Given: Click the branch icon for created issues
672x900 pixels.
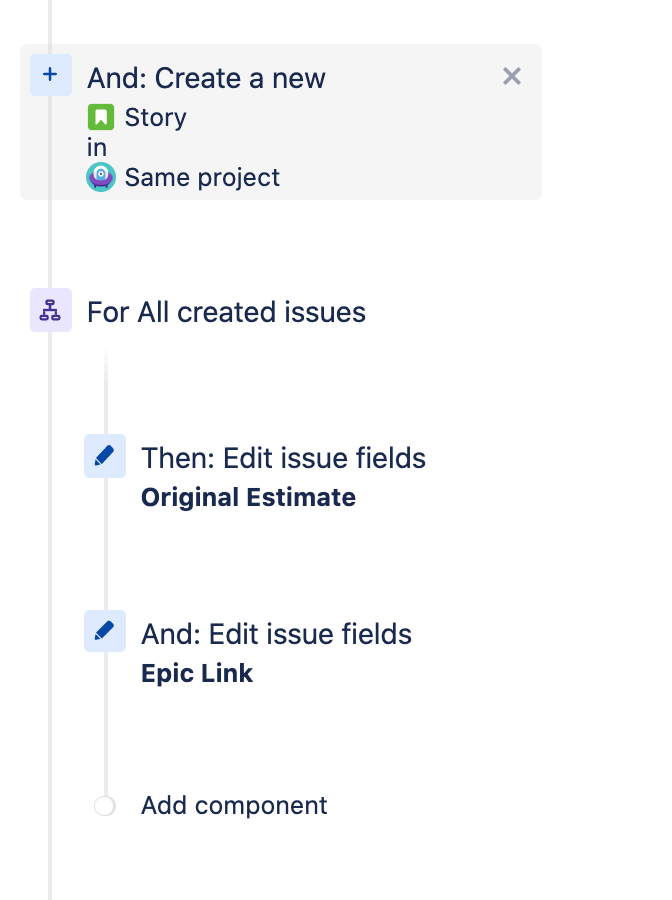Looking at the screenshot, I should [x=51, y=310].
